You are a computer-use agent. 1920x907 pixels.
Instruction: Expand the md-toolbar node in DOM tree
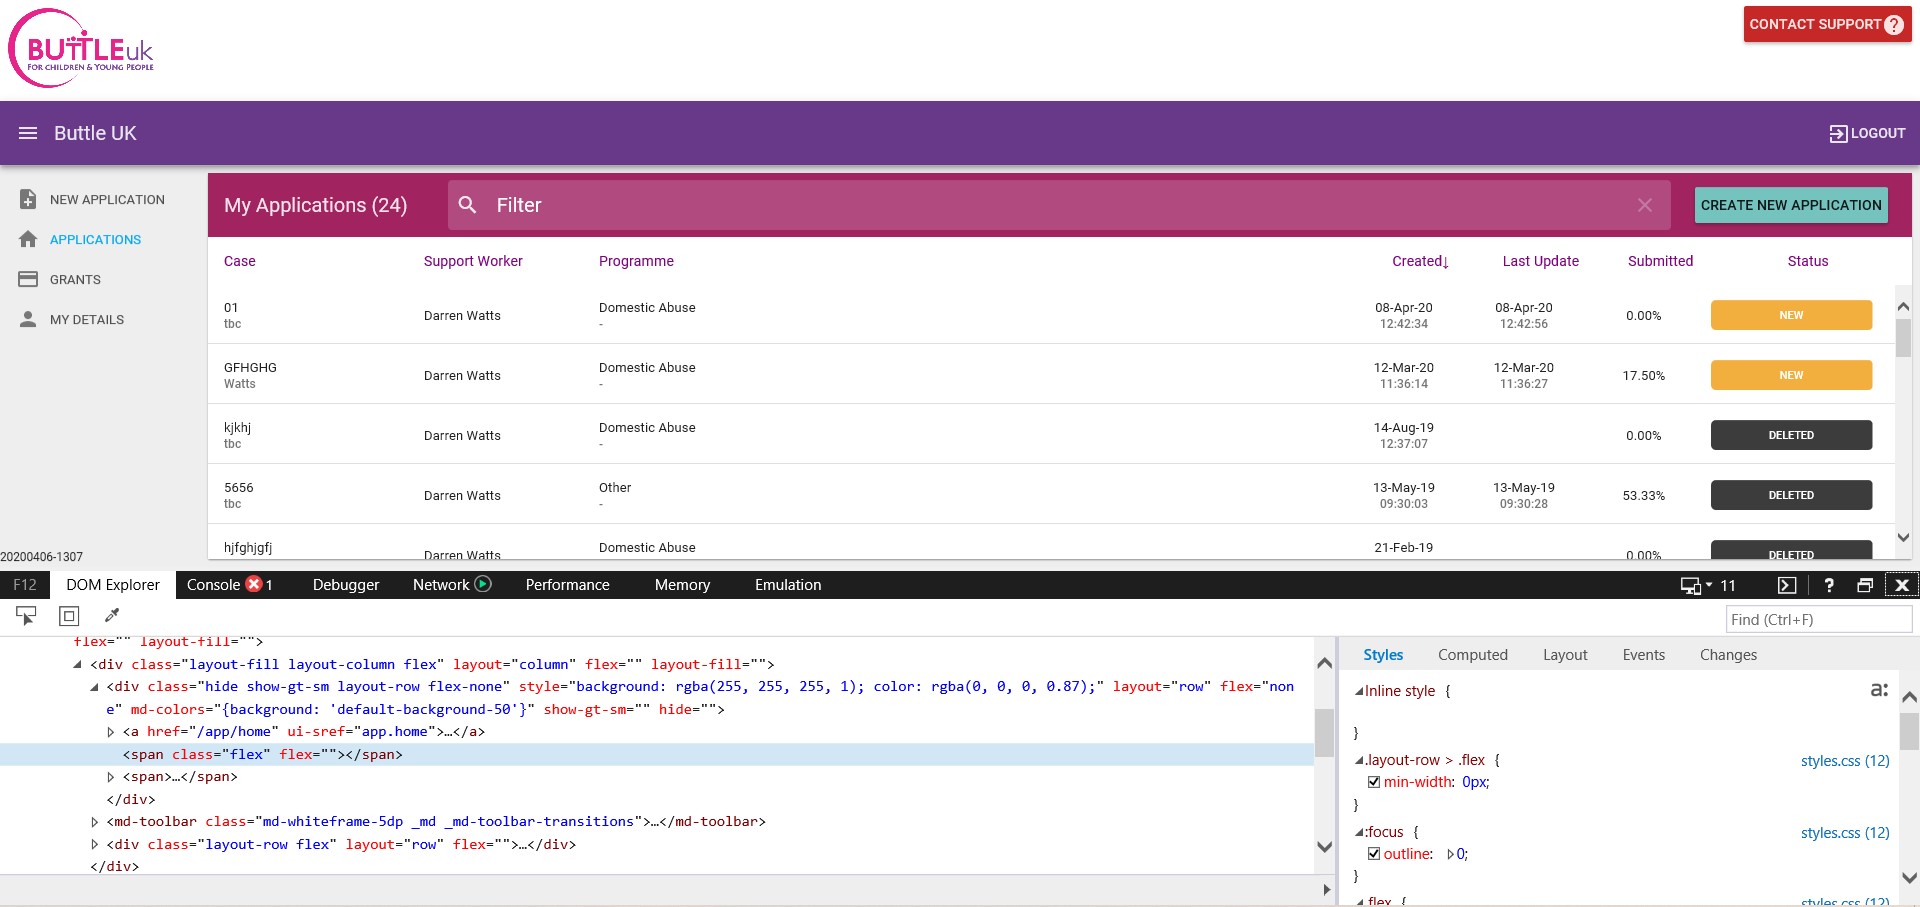pyautogui.click(x=95, y=822)
